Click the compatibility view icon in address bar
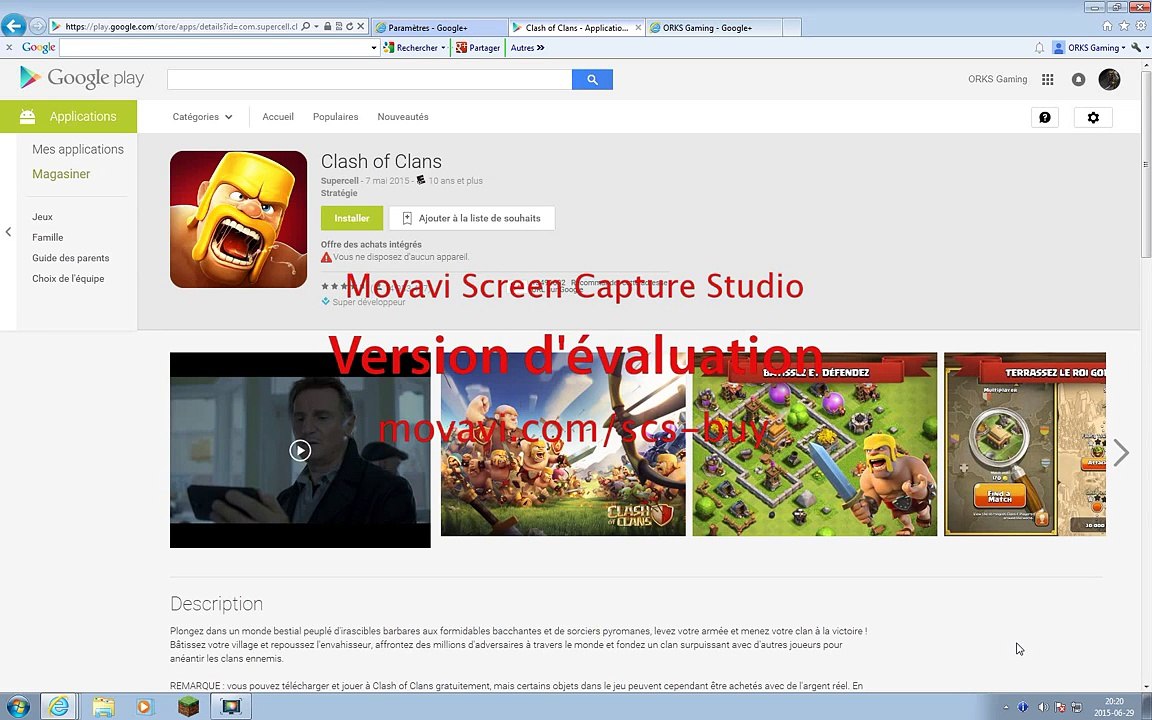 point(339,26)
